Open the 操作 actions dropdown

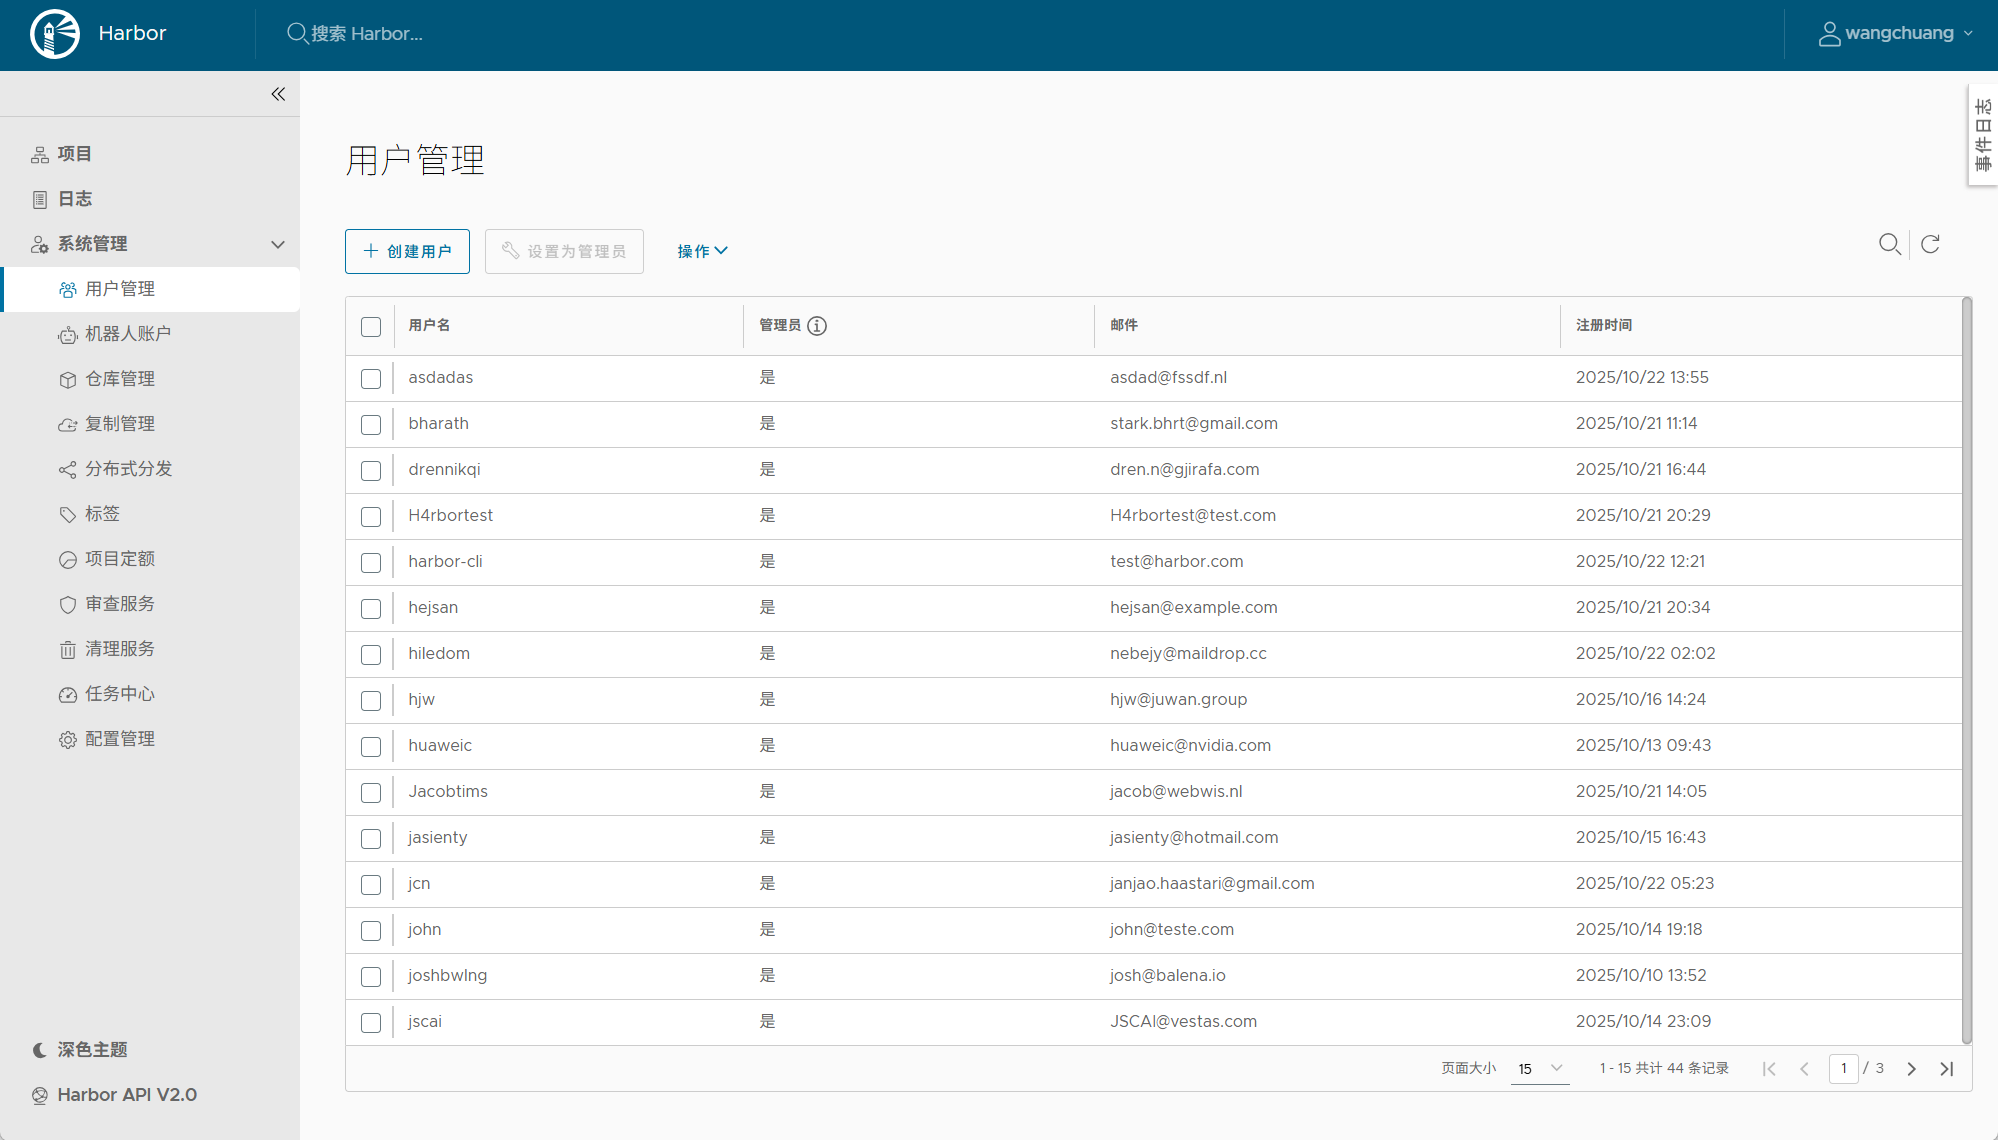702,251
